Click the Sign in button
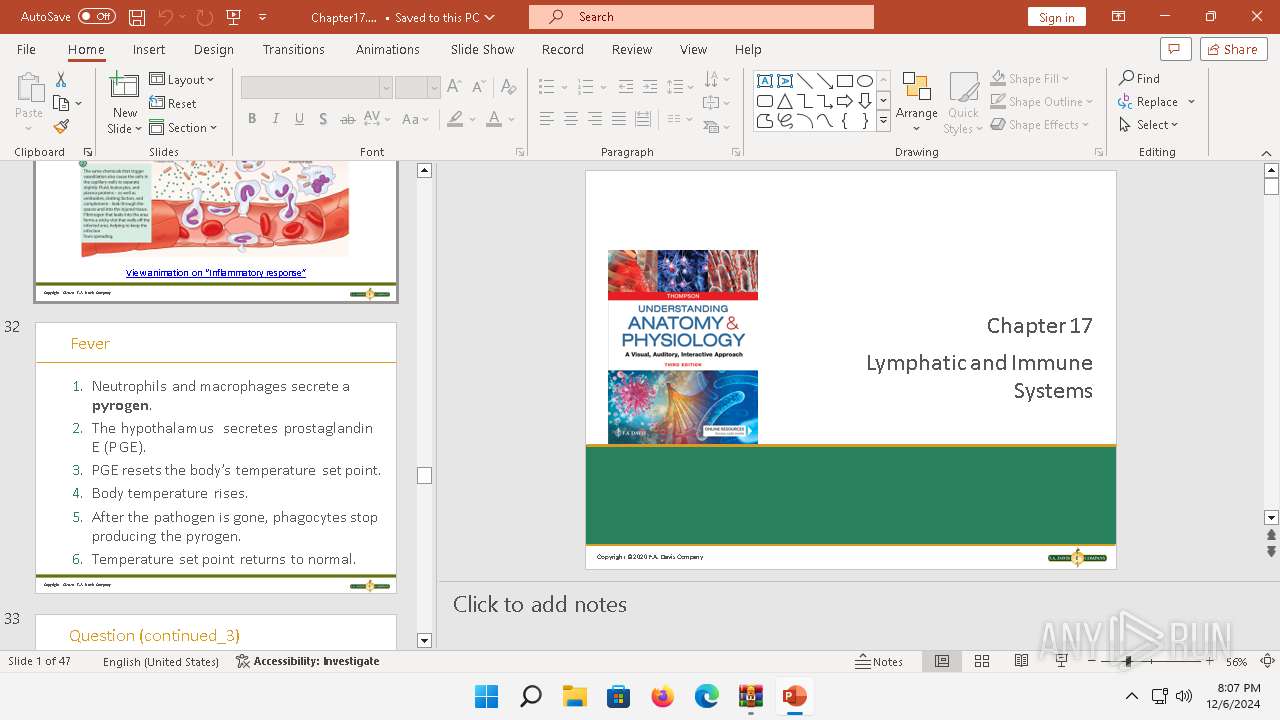 point(1056,17)
